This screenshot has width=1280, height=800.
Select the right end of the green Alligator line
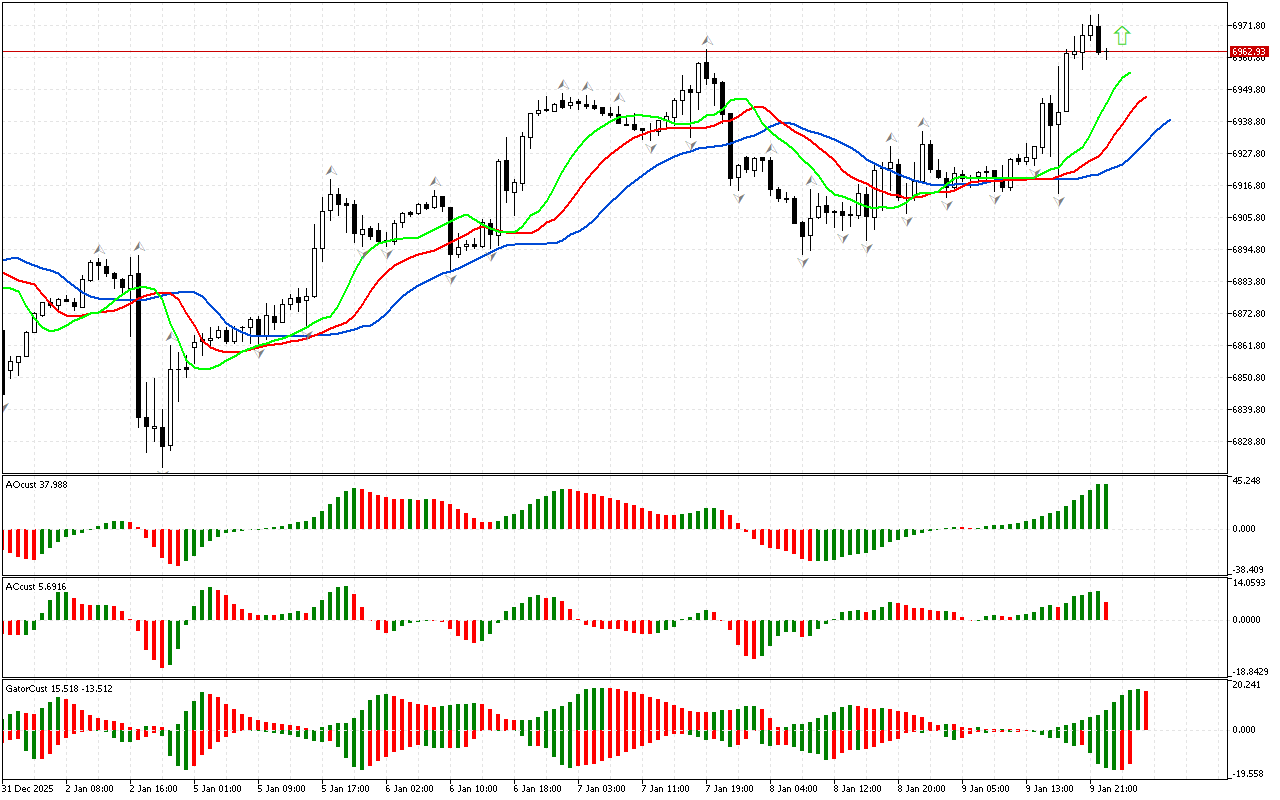click(x=1130, y=73)
